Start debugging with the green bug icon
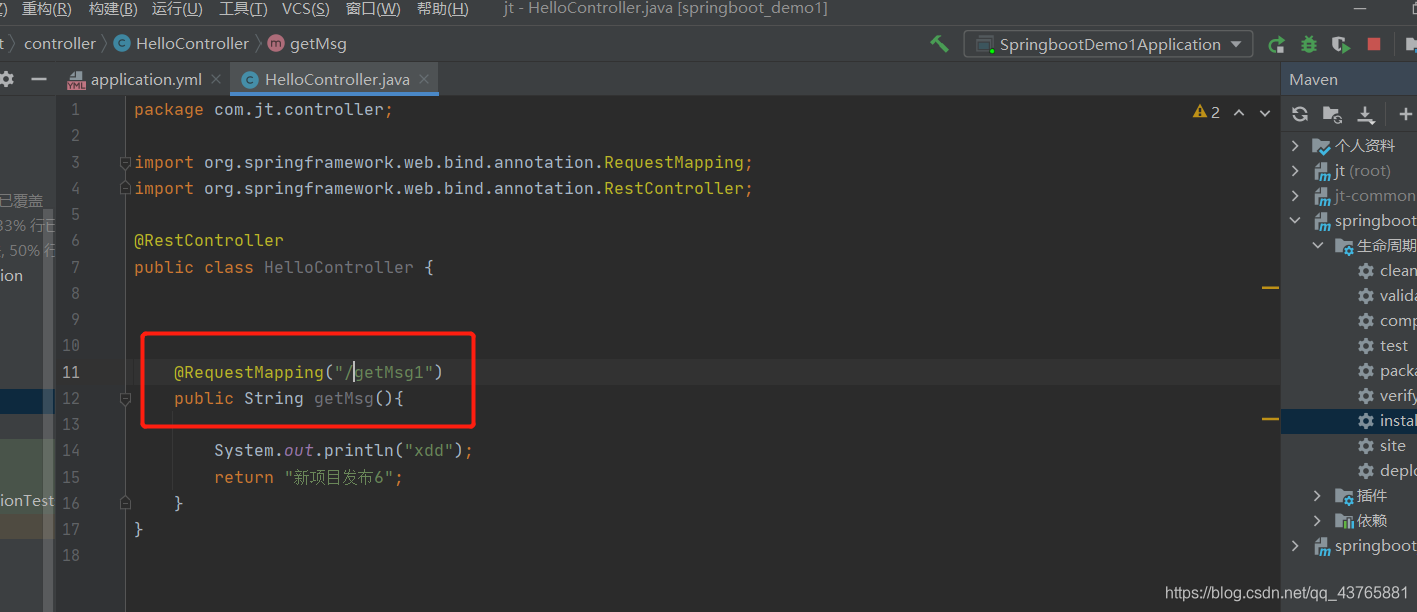This screenshot has width=1417, height=612. coord(1309,44)
